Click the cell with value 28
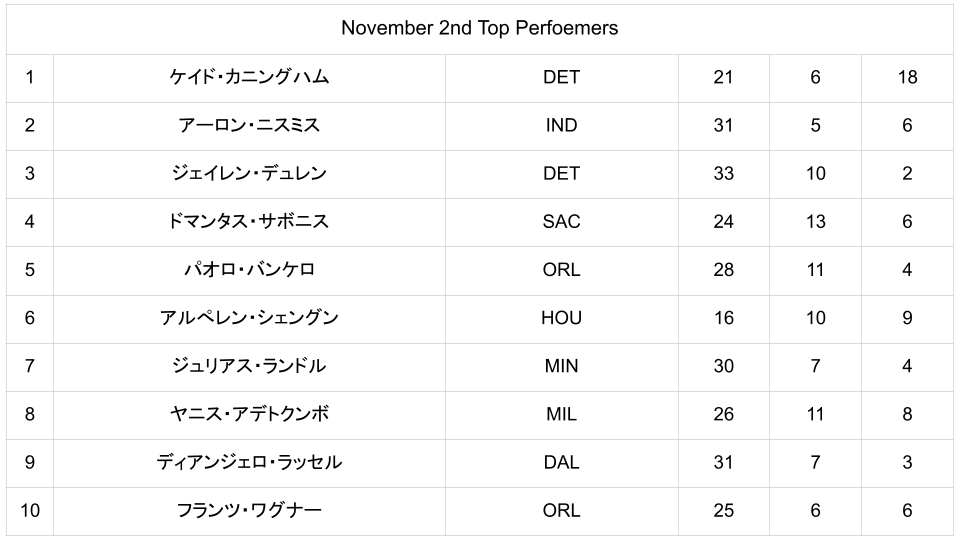 click(x=723, y=269)
